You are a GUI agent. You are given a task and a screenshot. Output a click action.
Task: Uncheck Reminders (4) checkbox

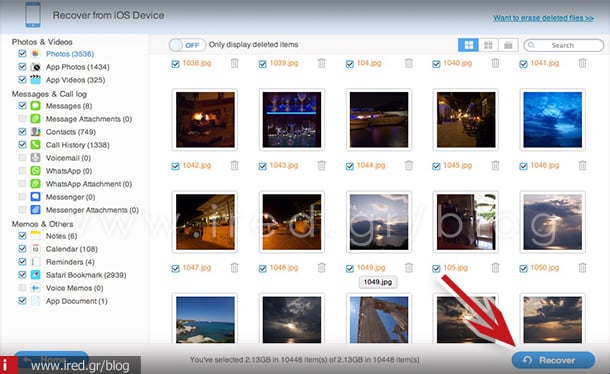coord(22,262)
